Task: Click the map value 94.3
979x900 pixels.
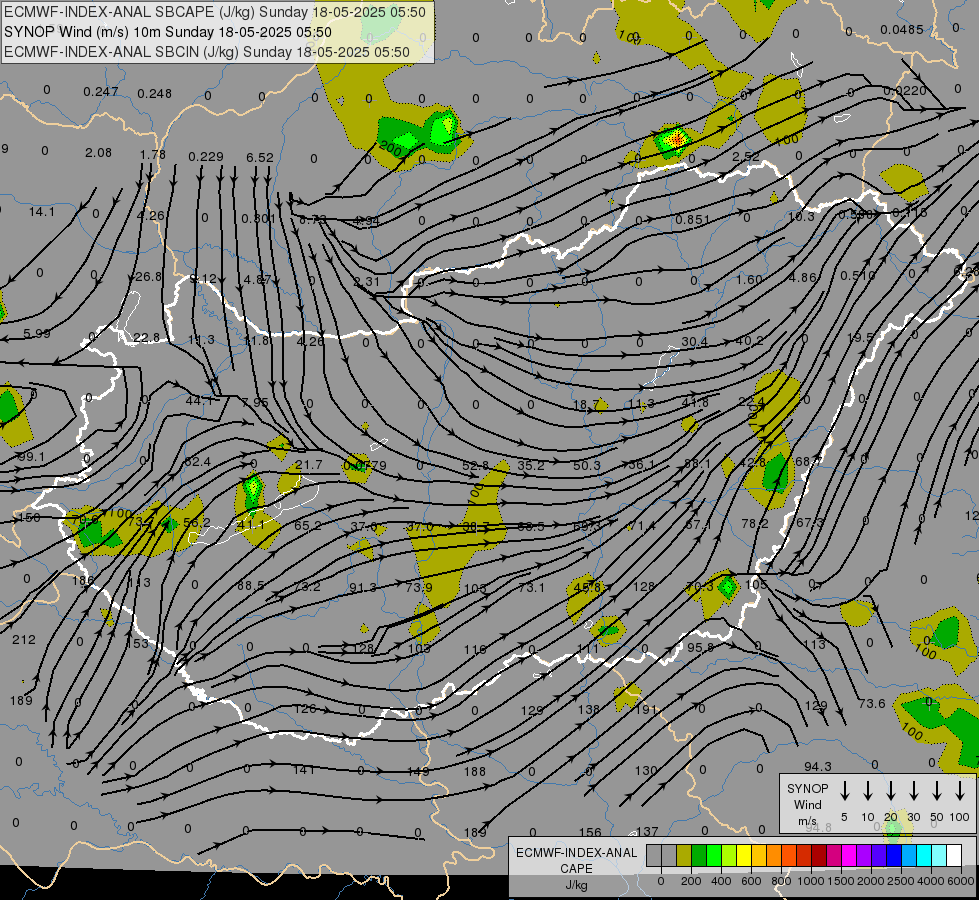Action: [x=817, y=766]
